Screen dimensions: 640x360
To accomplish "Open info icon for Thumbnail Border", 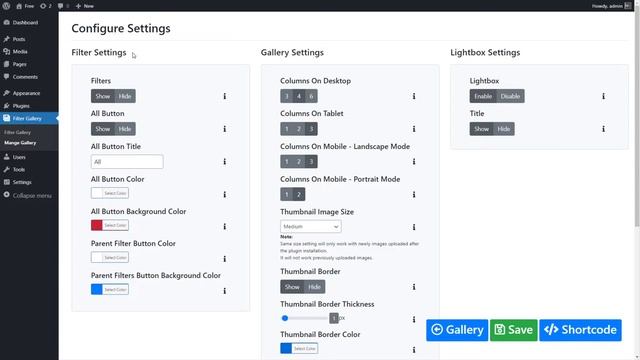I will pos(414,287).
